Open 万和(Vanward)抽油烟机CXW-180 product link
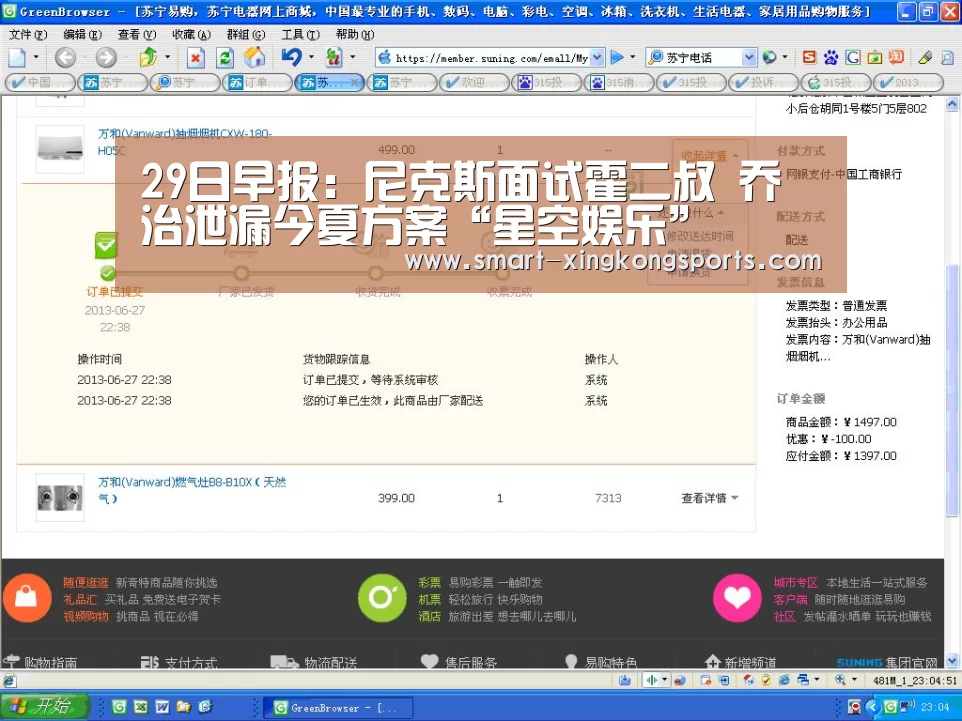The width and height of the screenshot is (962, 721). tap(185, 142)
